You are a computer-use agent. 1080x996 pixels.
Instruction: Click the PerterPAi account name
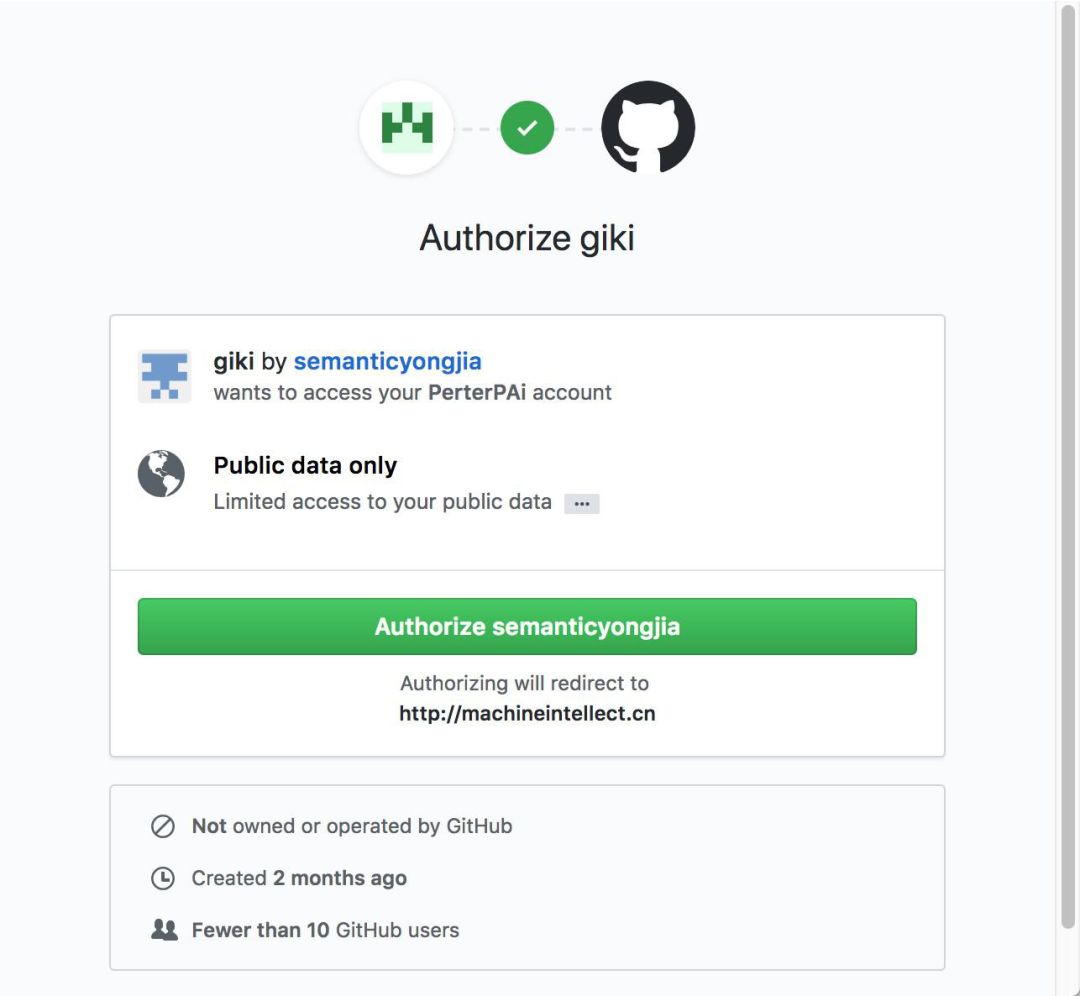point(477,393)
